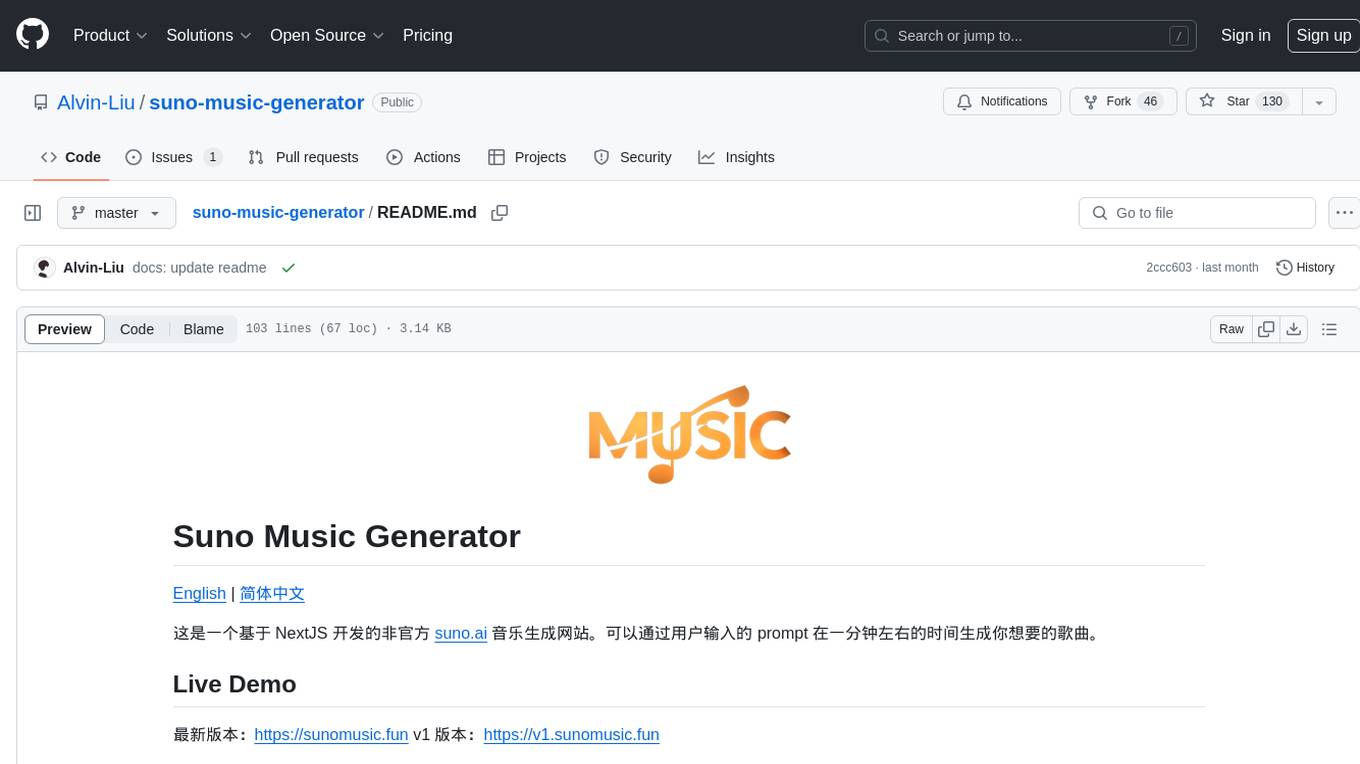
Task: Copy the README.md file path
Action: 500,213
